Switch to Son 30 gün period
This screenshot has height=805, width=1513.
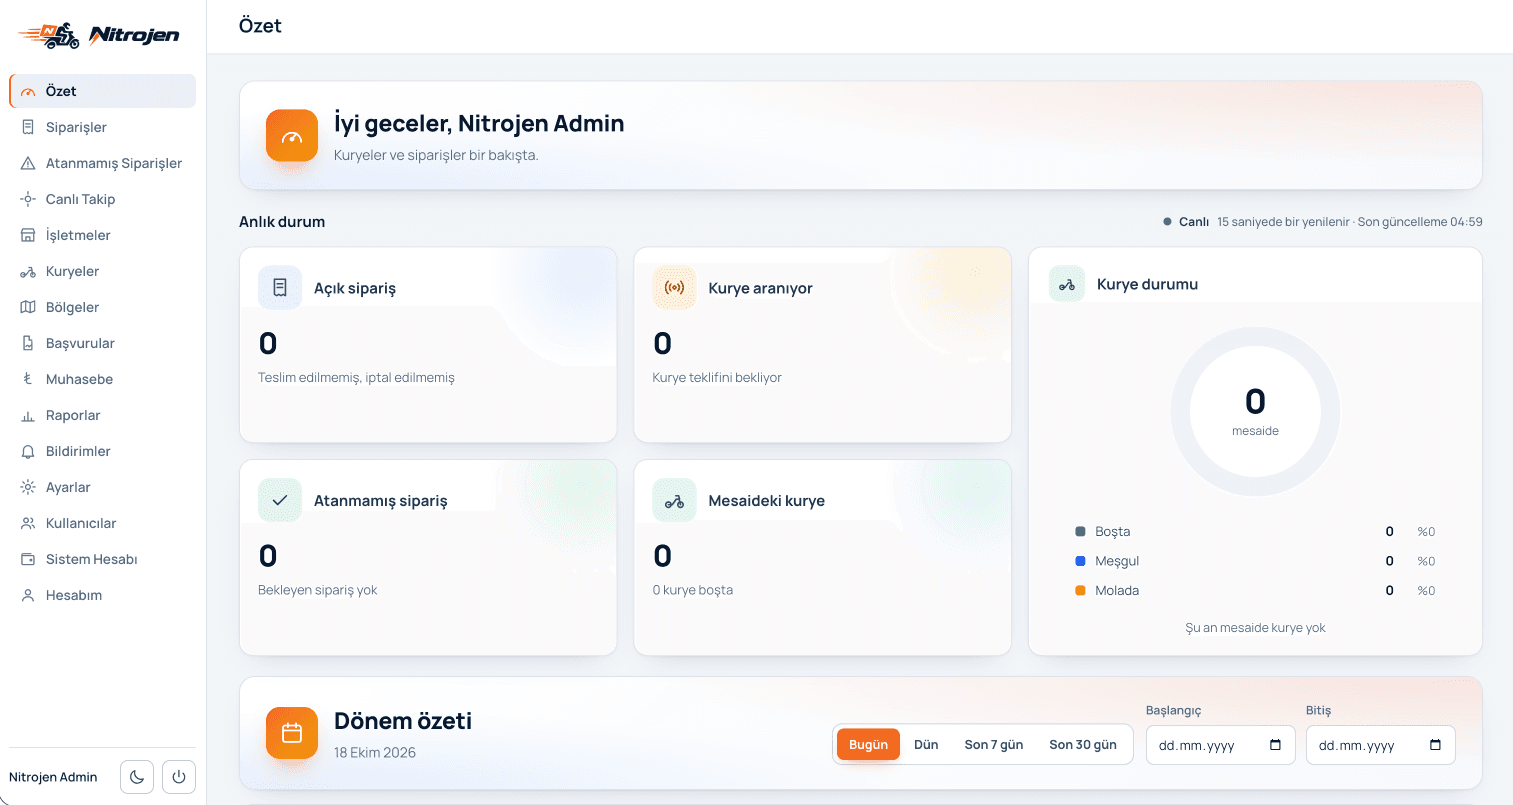pos(1083,745)
